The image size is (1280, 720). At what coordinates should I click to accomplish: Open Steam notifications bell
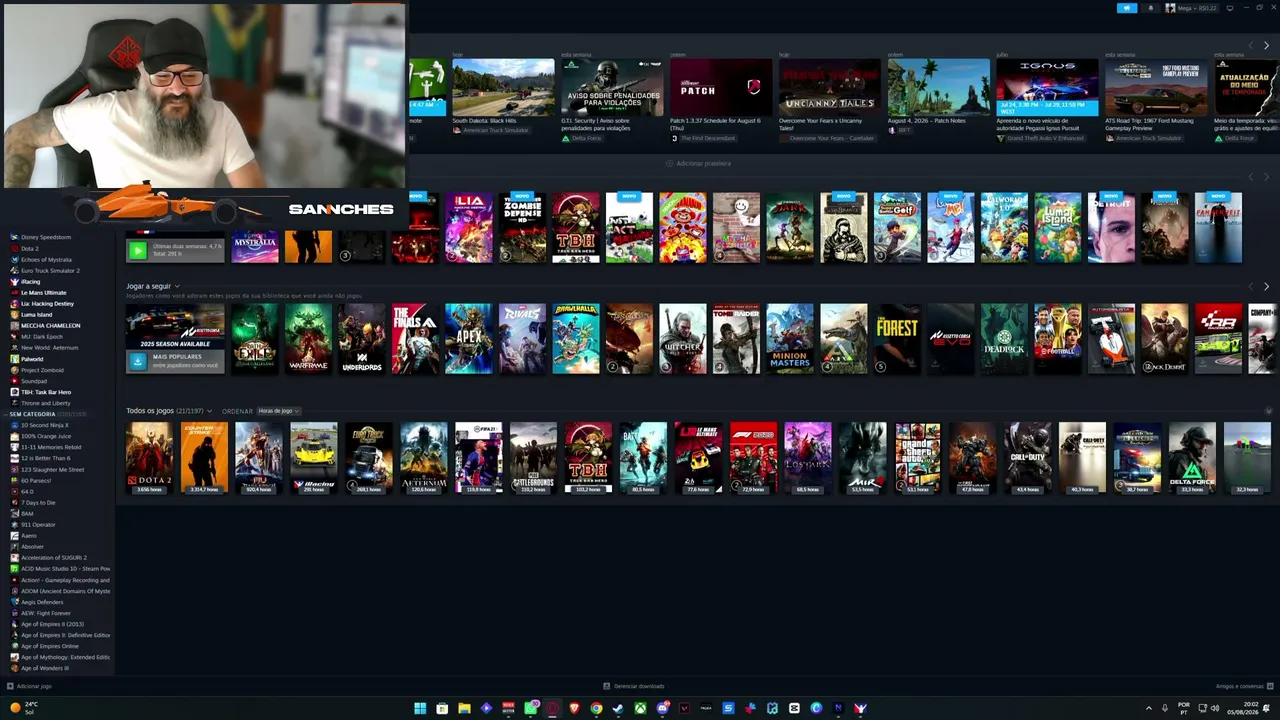pos(1150,8)
